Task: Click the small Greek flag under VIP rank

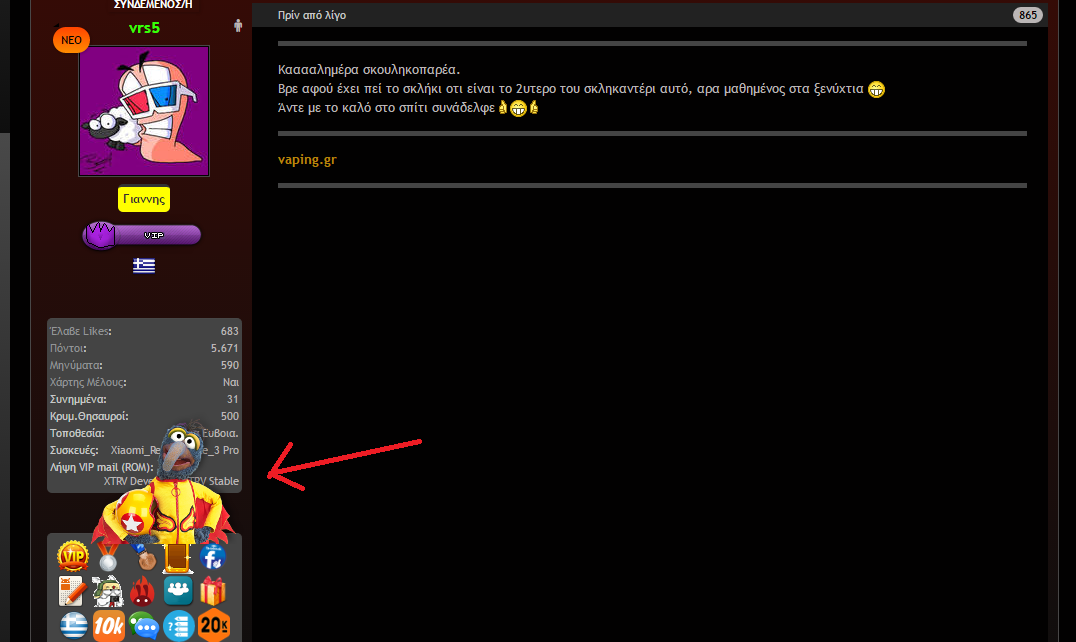Action: coord(144,265)
